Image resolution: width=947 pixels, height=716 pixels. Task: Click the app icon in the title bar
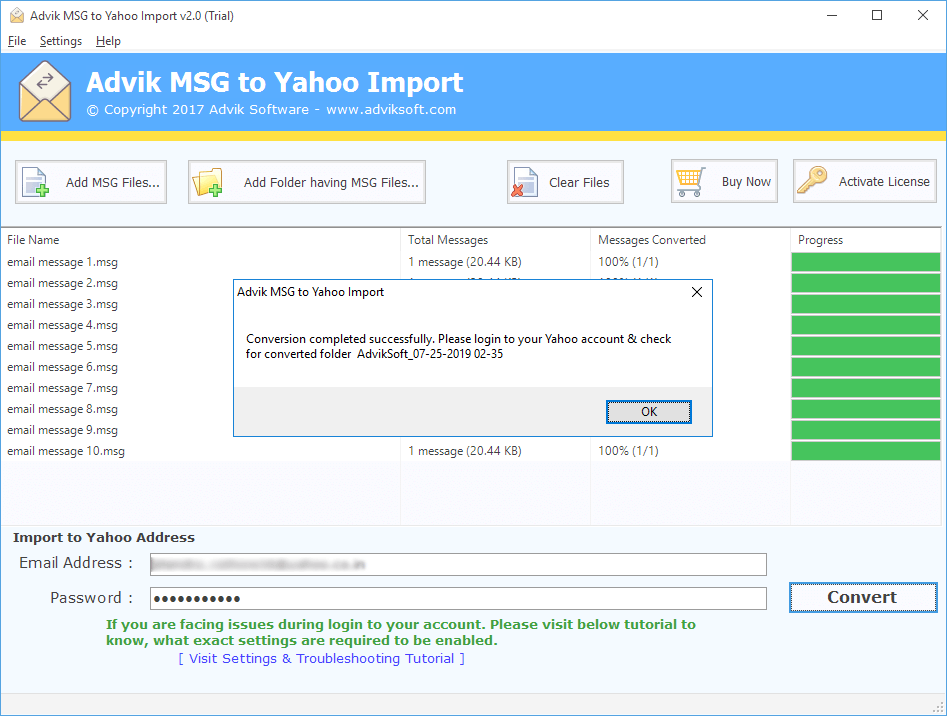point(17,16)
